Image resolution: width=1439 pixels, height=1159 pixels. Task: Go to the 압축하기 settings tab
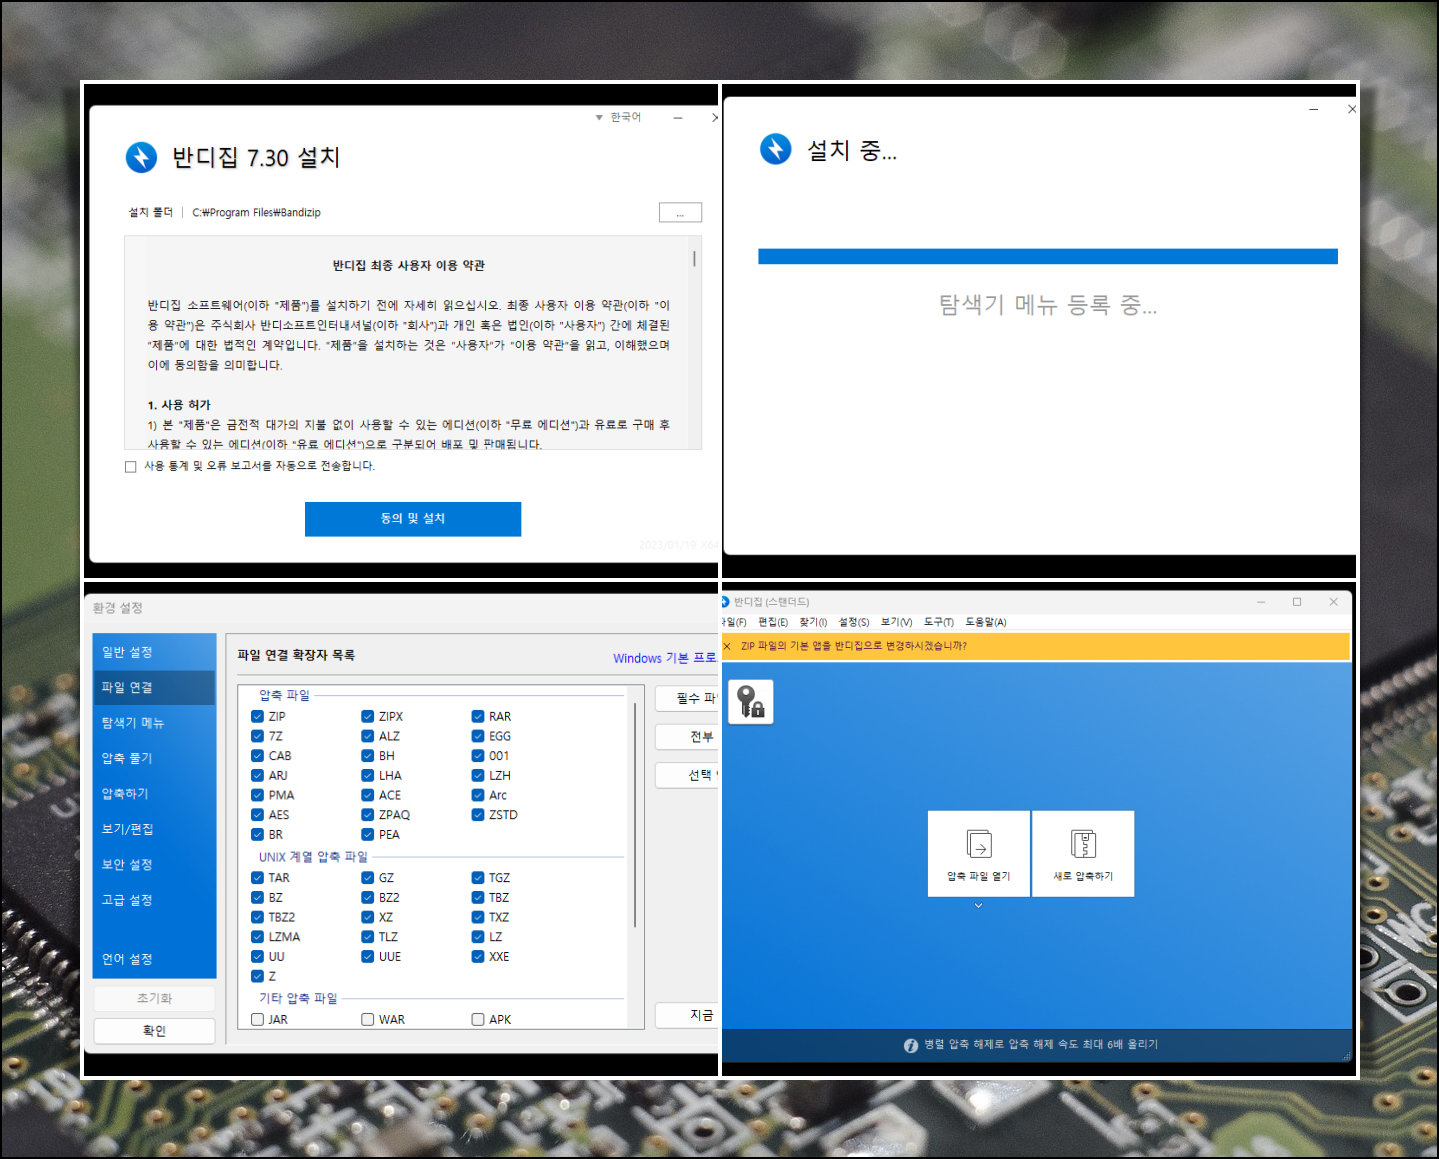(154, 794)
